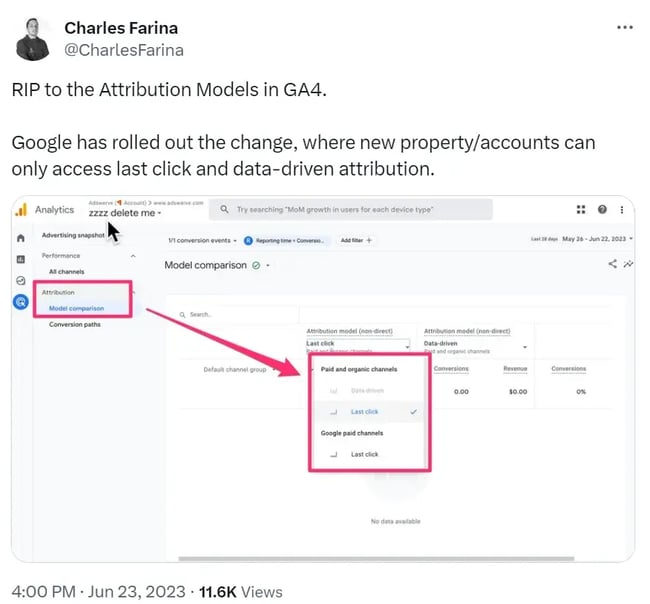Select the greyed-out Data-driven option

tap(365, 391)
